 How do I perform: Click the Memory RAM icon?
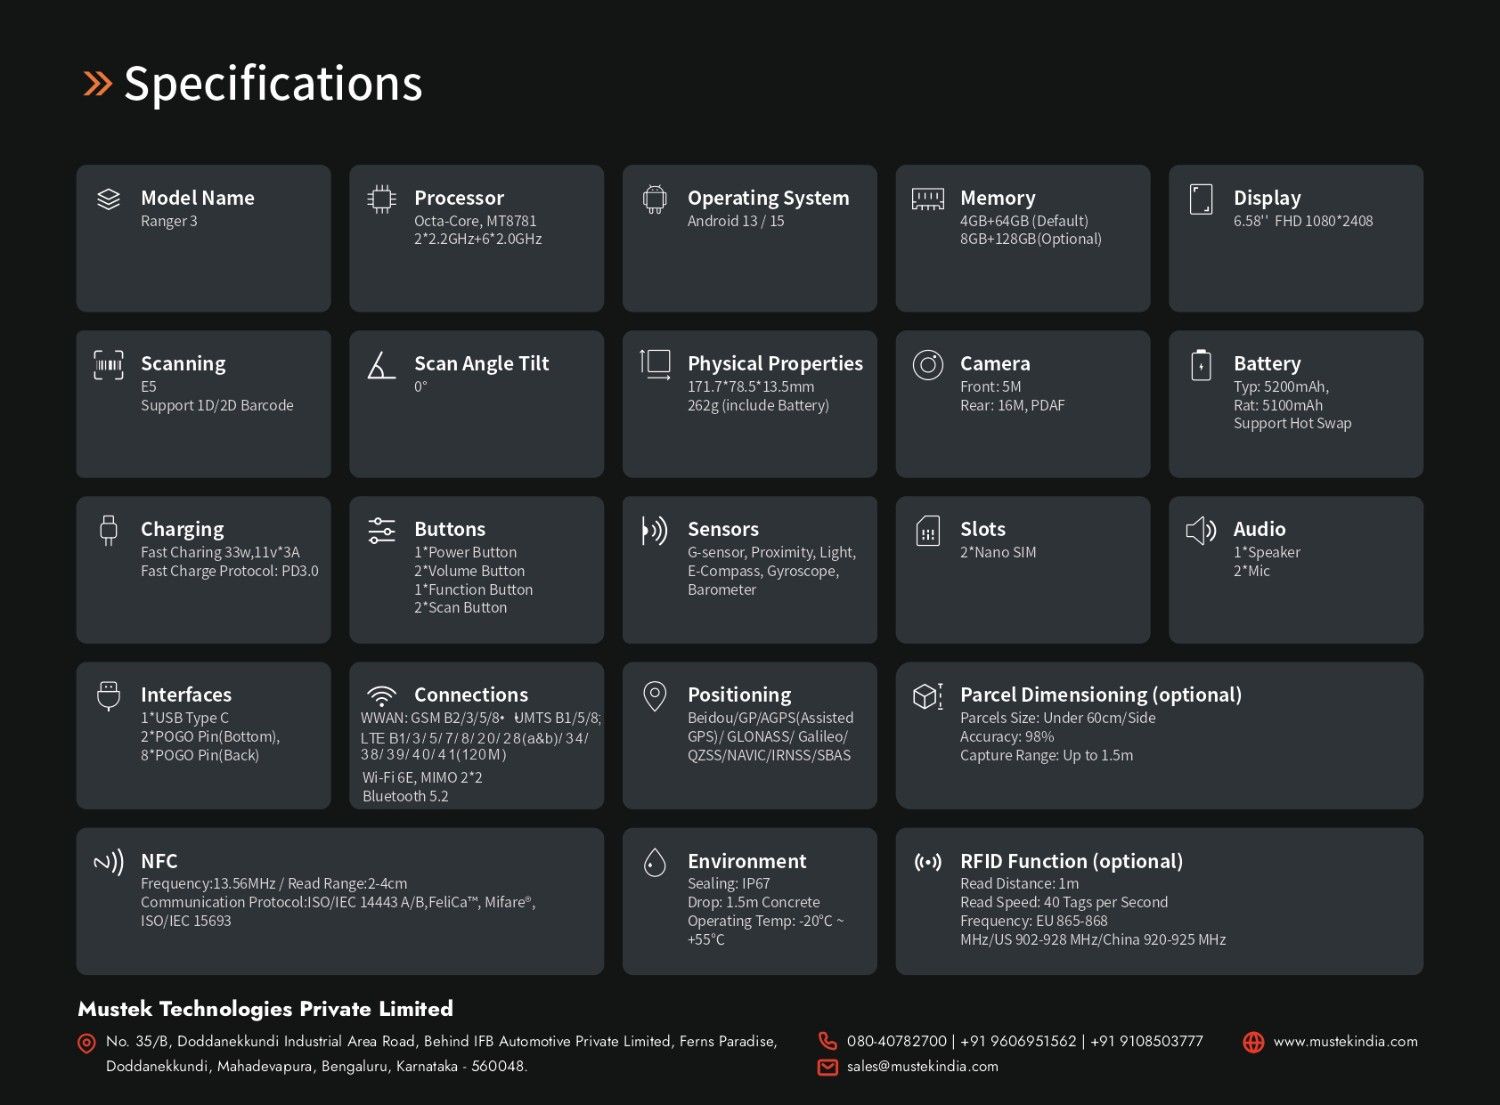(928, 199)
